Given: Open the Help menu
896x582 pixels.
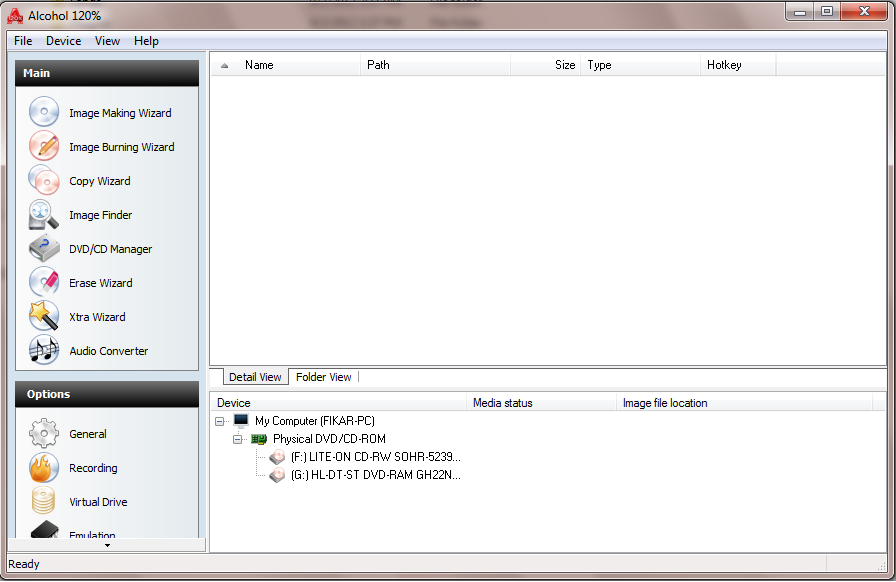Looking at the screenshot, I should point(146,41).
